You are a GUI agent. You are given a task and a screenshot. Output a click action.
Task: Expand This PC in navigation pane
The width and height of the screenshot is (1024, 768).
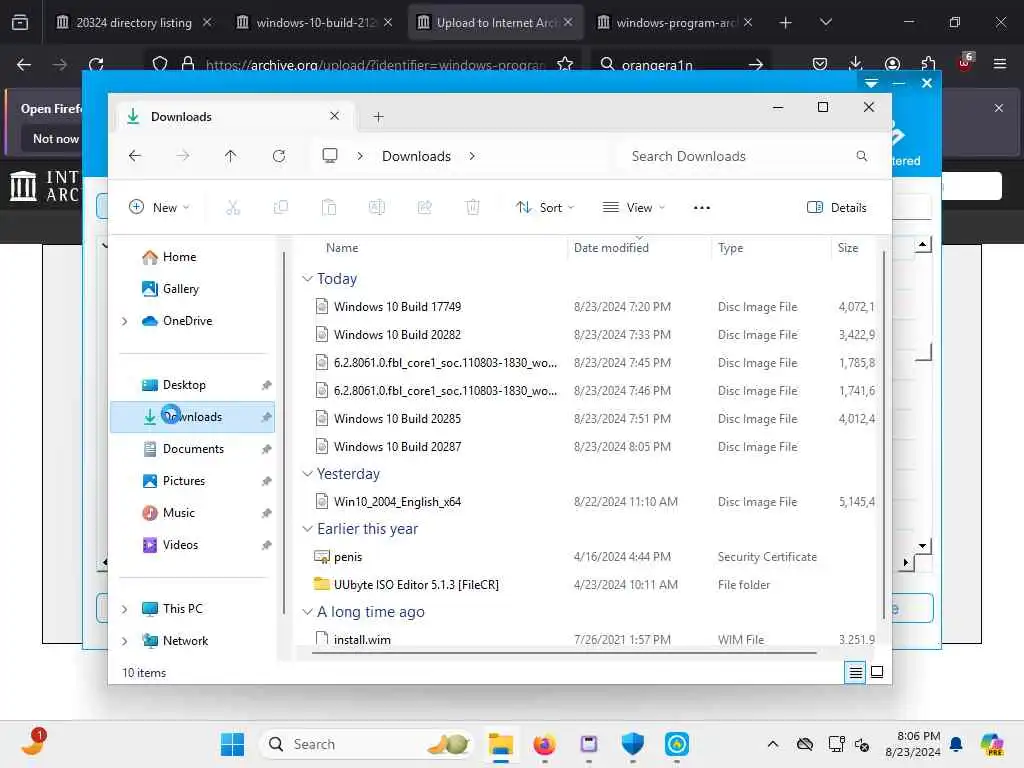[x=125, y=609]
